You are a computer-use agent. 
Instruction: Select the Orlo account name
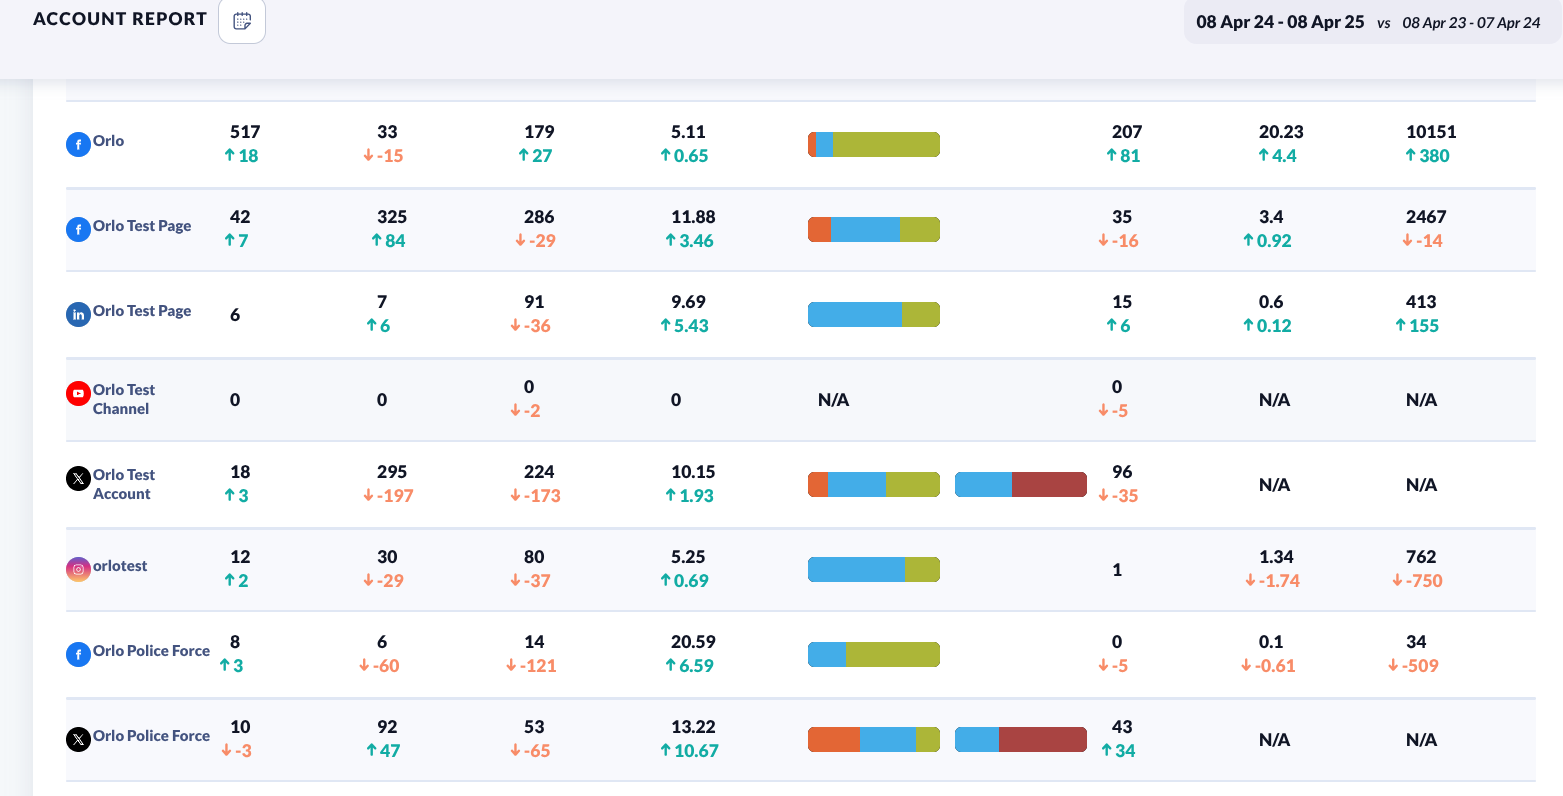109,141
